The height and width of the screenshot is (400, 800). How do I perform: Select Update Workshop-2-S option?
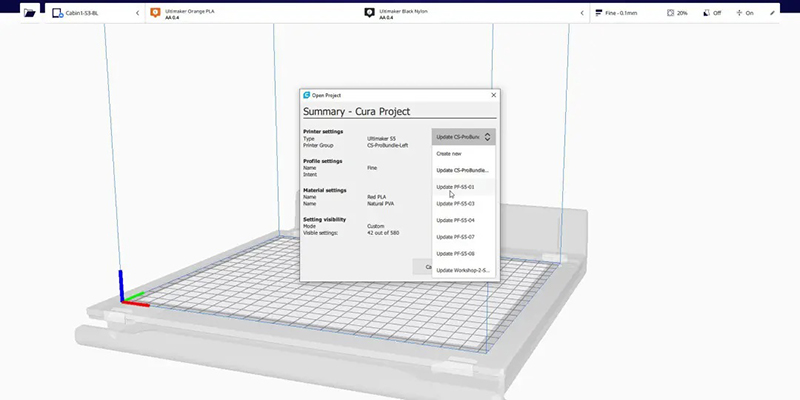click(462, 270)
